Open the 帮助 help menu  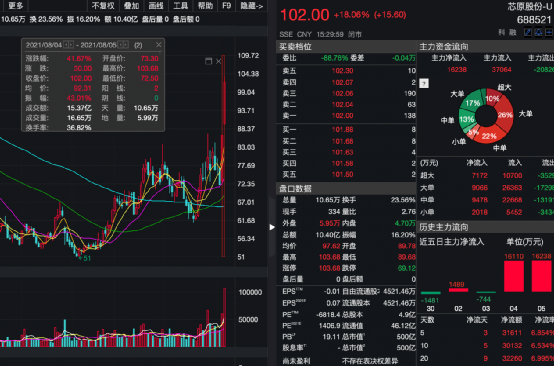click(x=205, y=6)
